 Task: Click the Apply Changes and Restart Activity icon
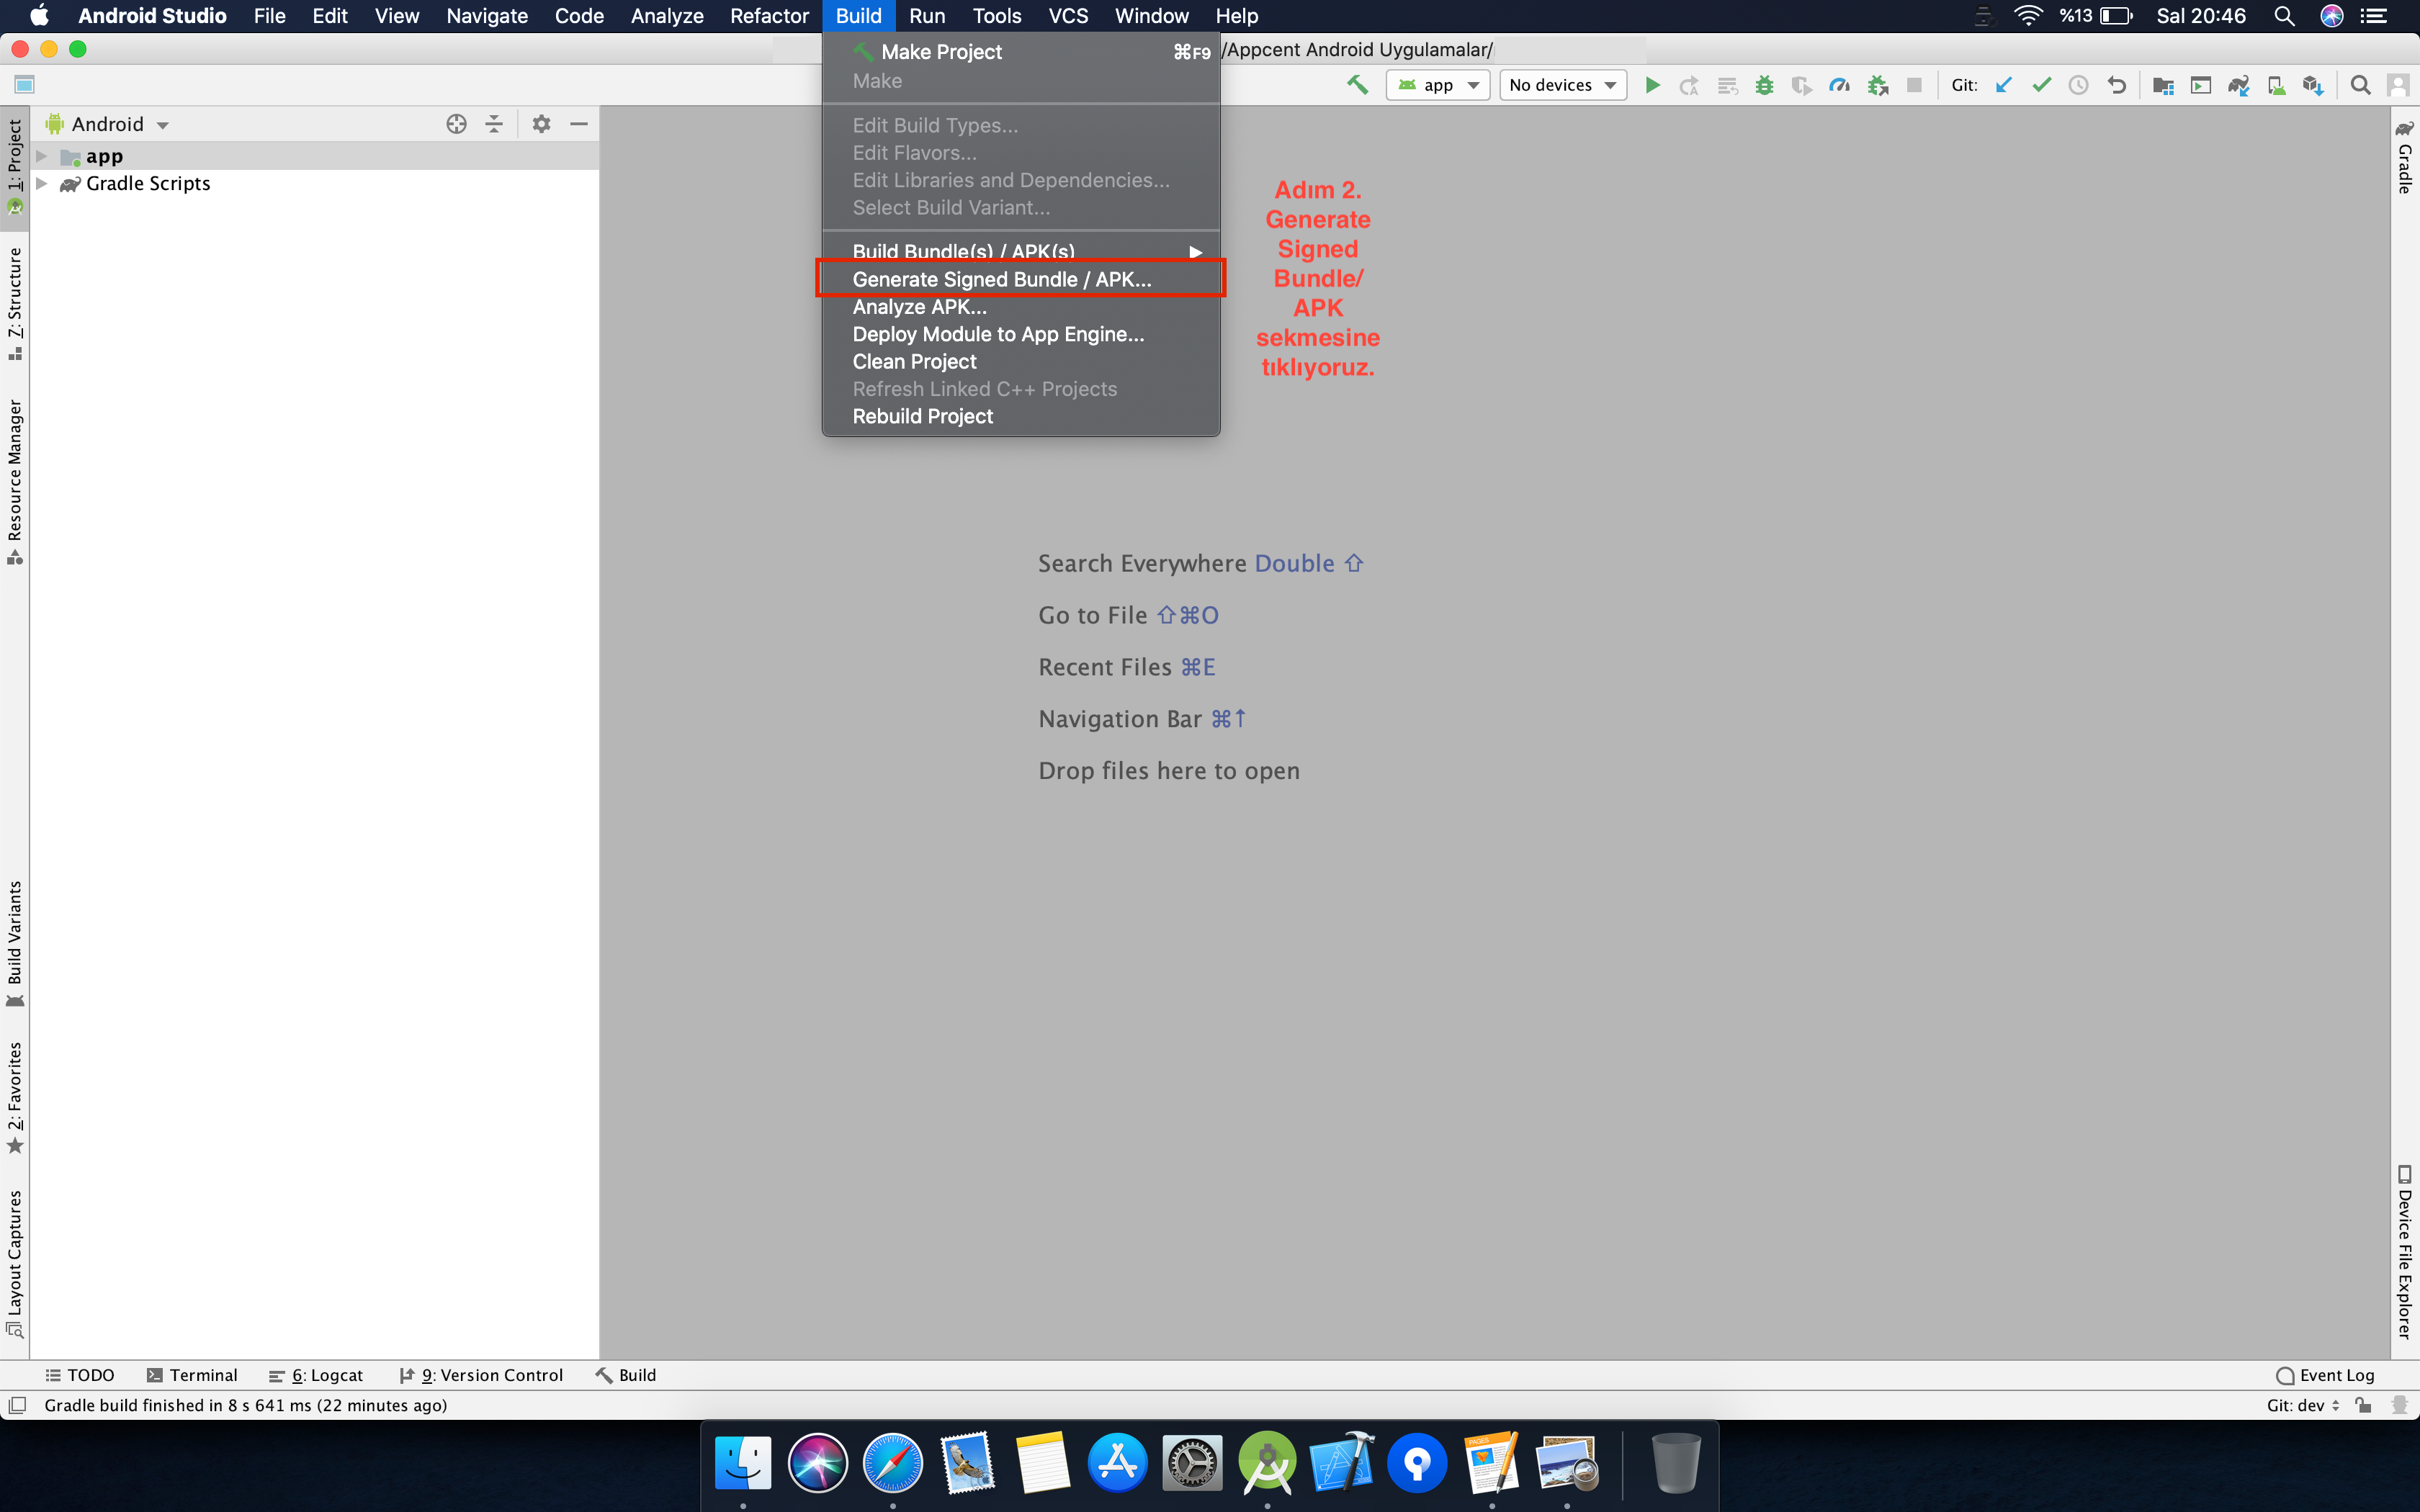(1689, 85)
